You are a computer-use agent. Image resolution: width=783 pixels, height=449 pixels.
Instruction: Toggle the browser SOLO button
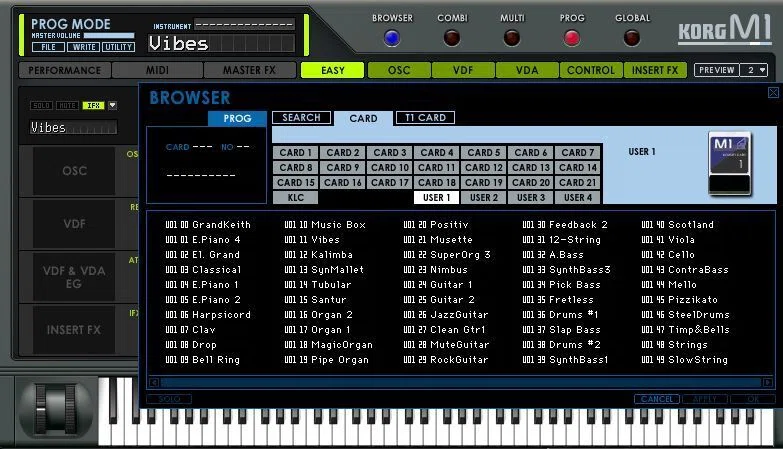(169, 399)
